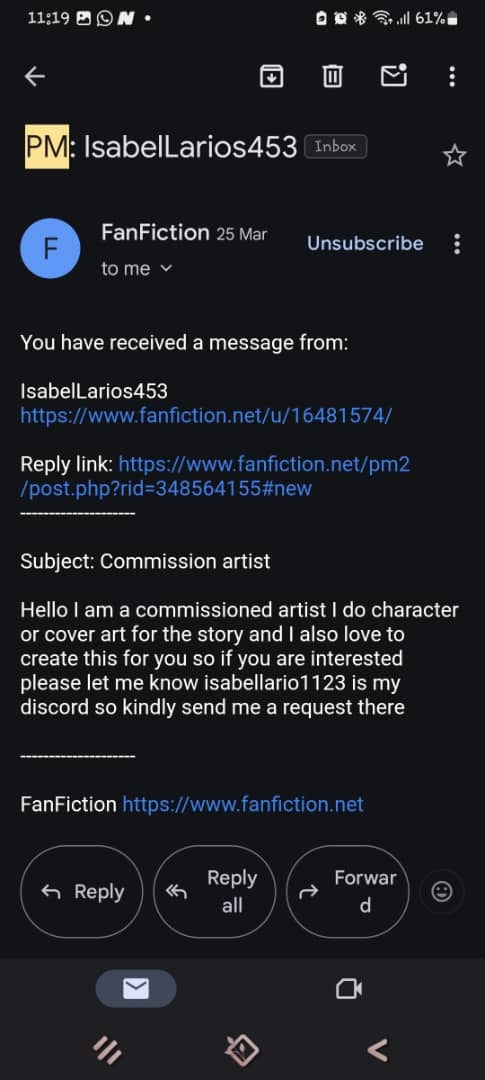
Task: Open message options beside Unsubscribe
Action: (457, 244)
